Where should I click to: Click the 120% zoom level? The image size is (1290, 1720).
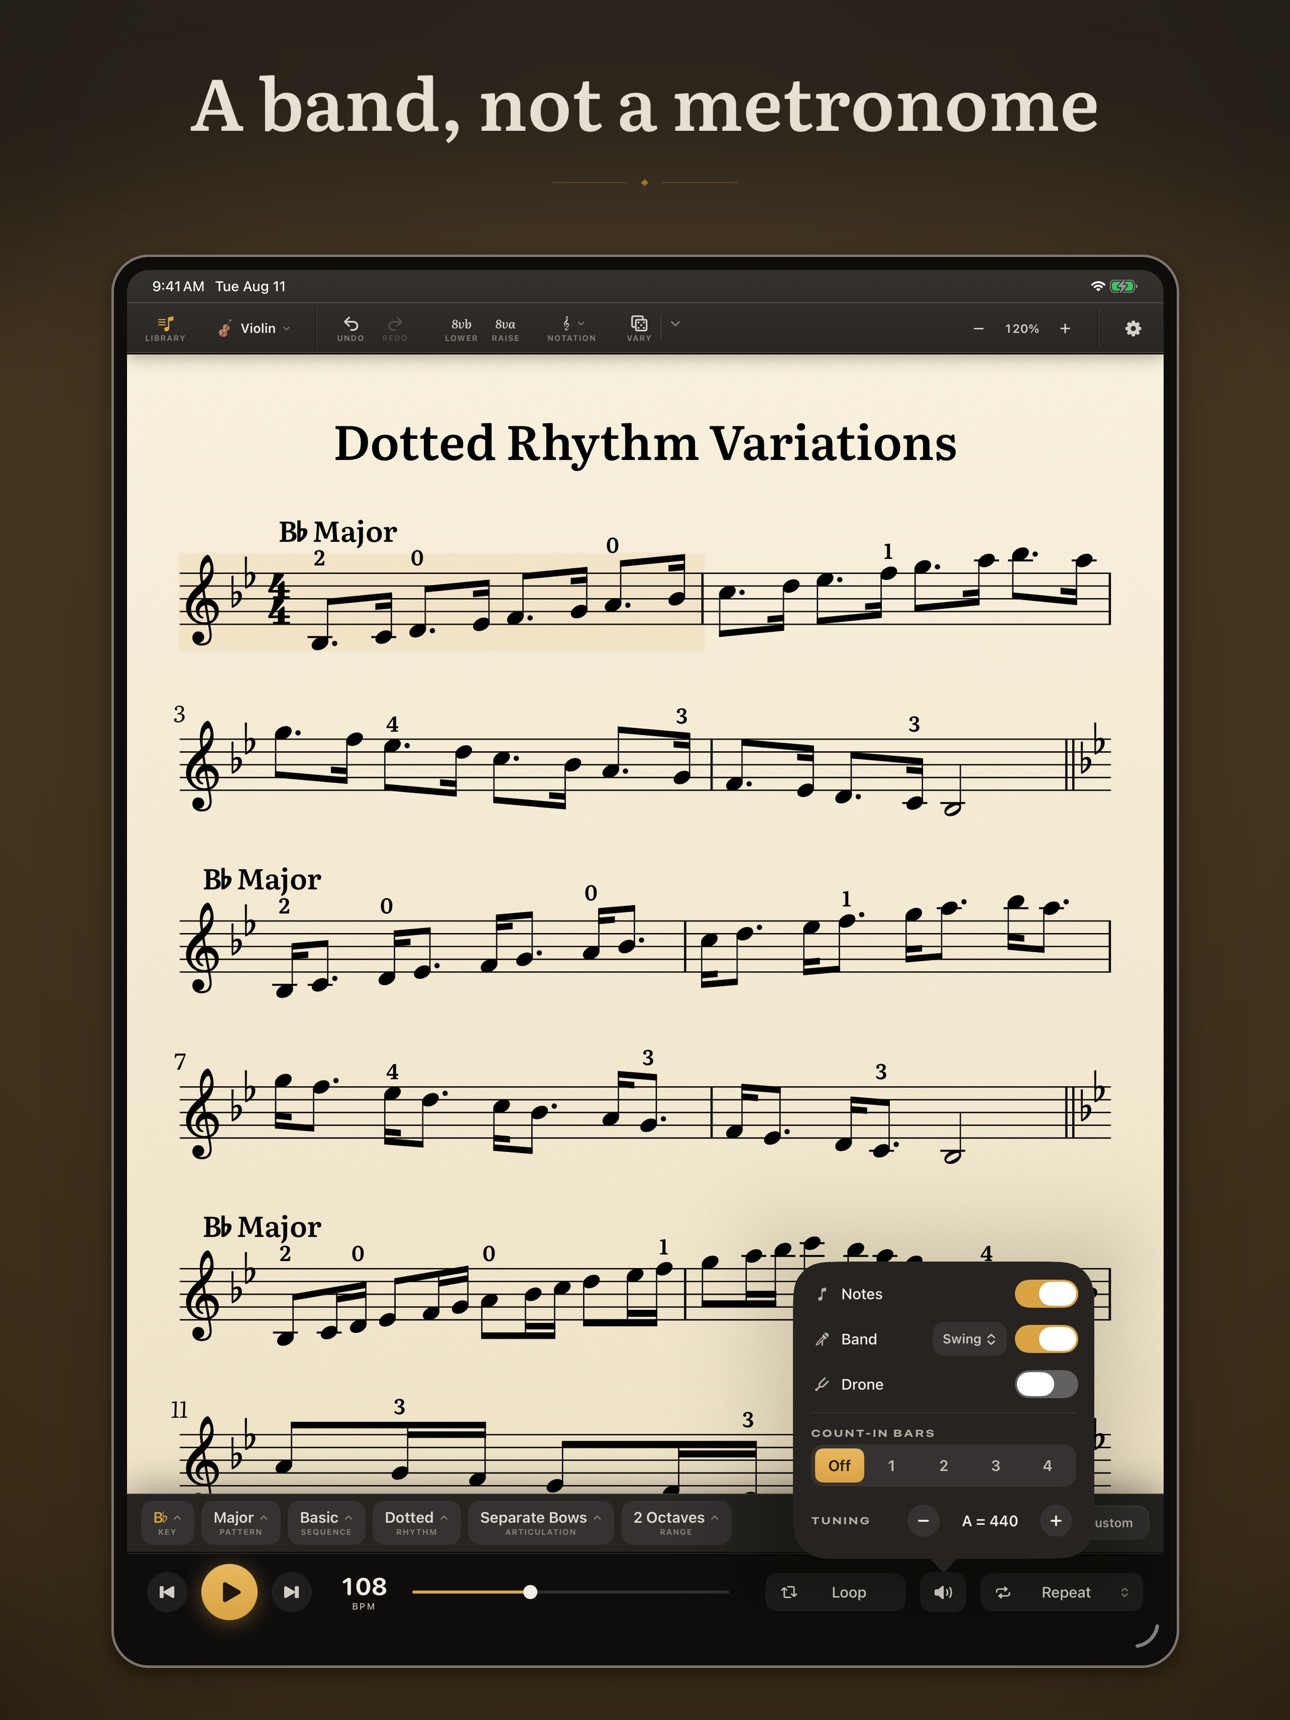pos(1022,329)
